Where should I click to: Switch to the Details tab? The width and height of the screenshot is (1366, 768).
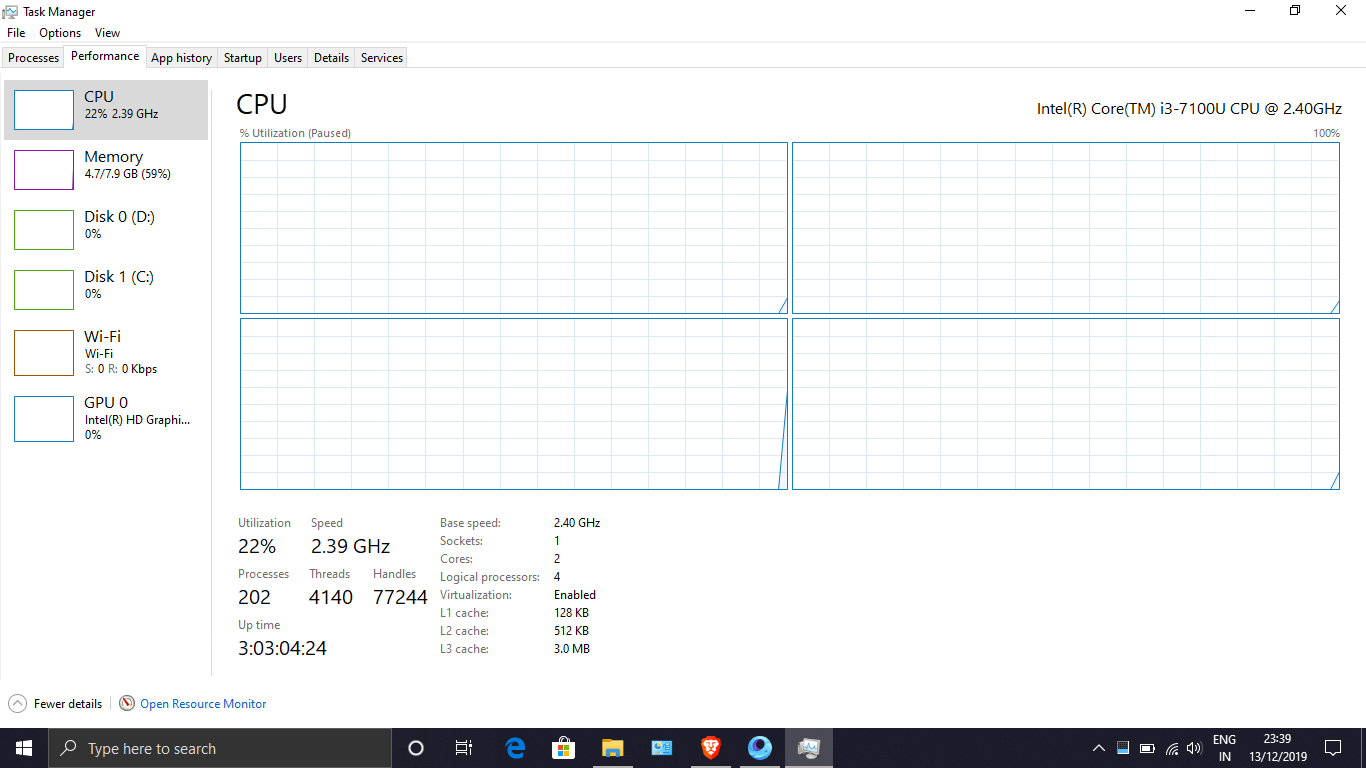point(331,58)
